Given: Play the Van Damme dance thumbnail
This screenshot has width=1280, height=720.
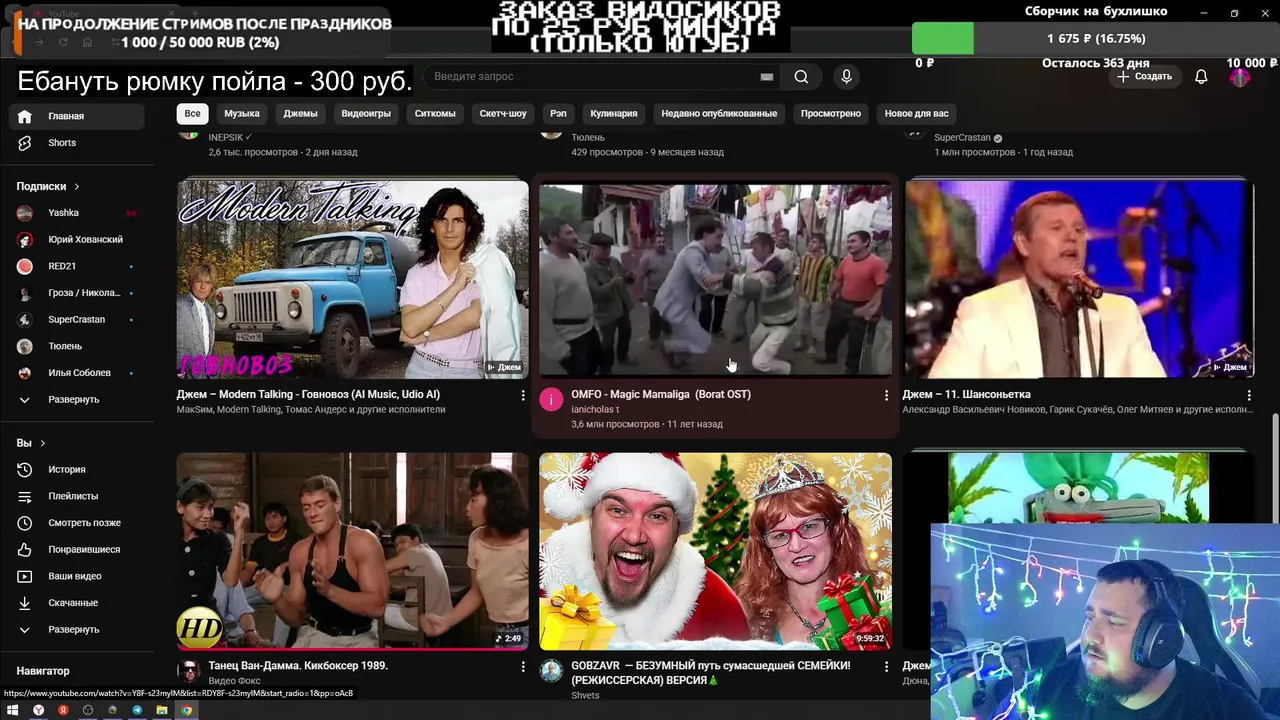Looking at the screenshot, I should 352,551.
